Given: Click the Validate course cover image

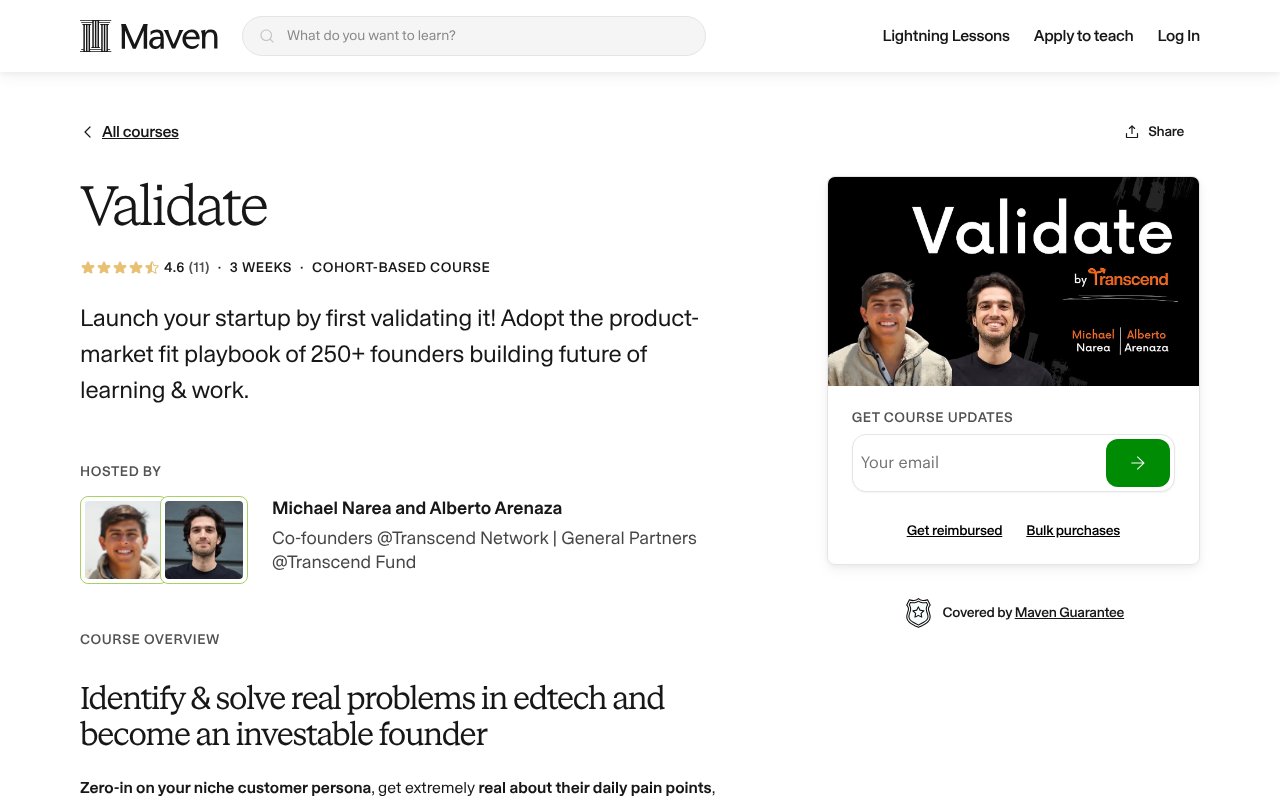Looking at the screenshot, I should [1013, 281].
